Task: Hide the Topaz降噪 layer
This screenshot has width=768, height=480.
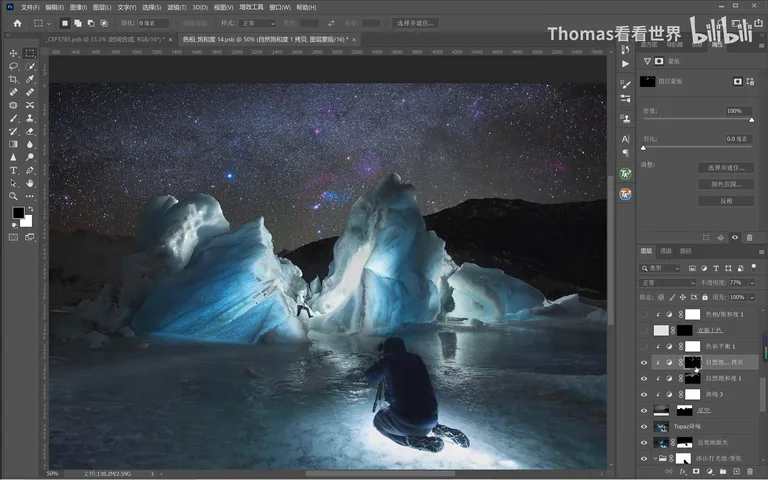Action: pyautogui.click(x=644, y=427)
